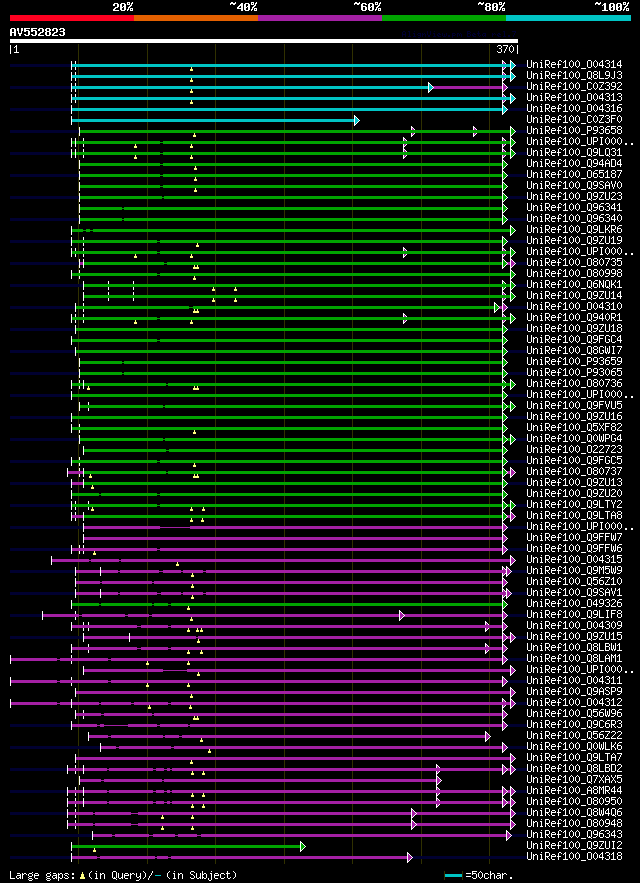This screenshot has width=640, height=883.
Task: Select the UniRef100_Q940R1 label
Action: [574, 318]
